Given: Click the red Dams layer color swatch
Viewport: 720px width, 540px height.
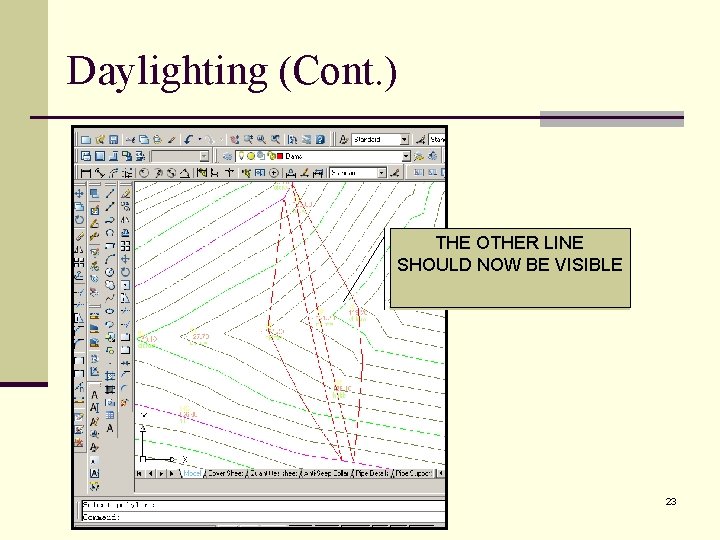Looking at the screenshot, I should 280,157.
